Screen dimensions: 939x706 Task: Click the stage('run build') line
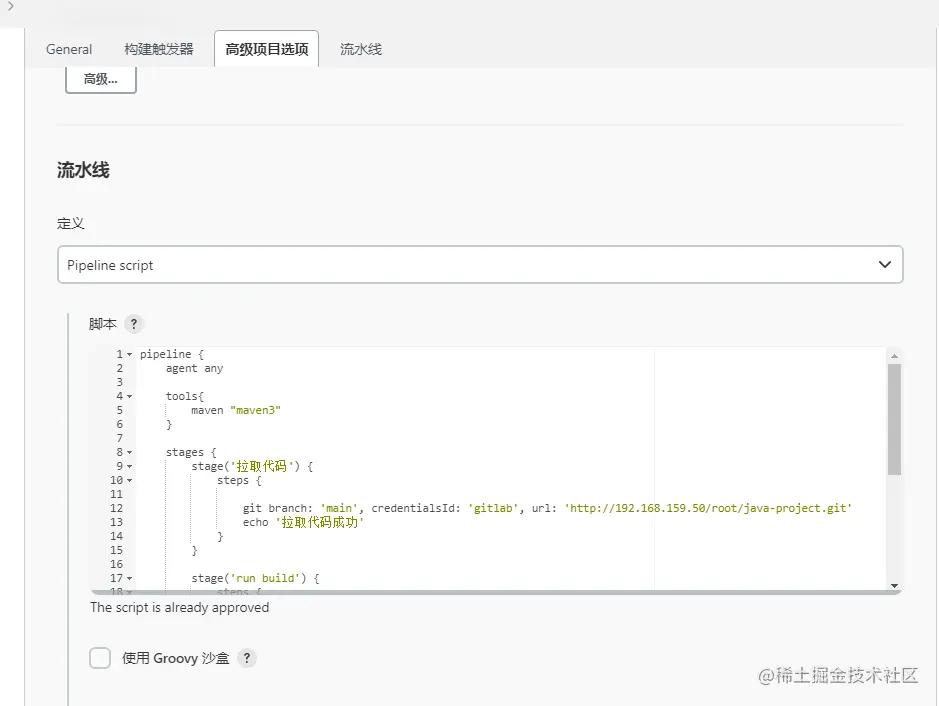(x=255, y=578)
